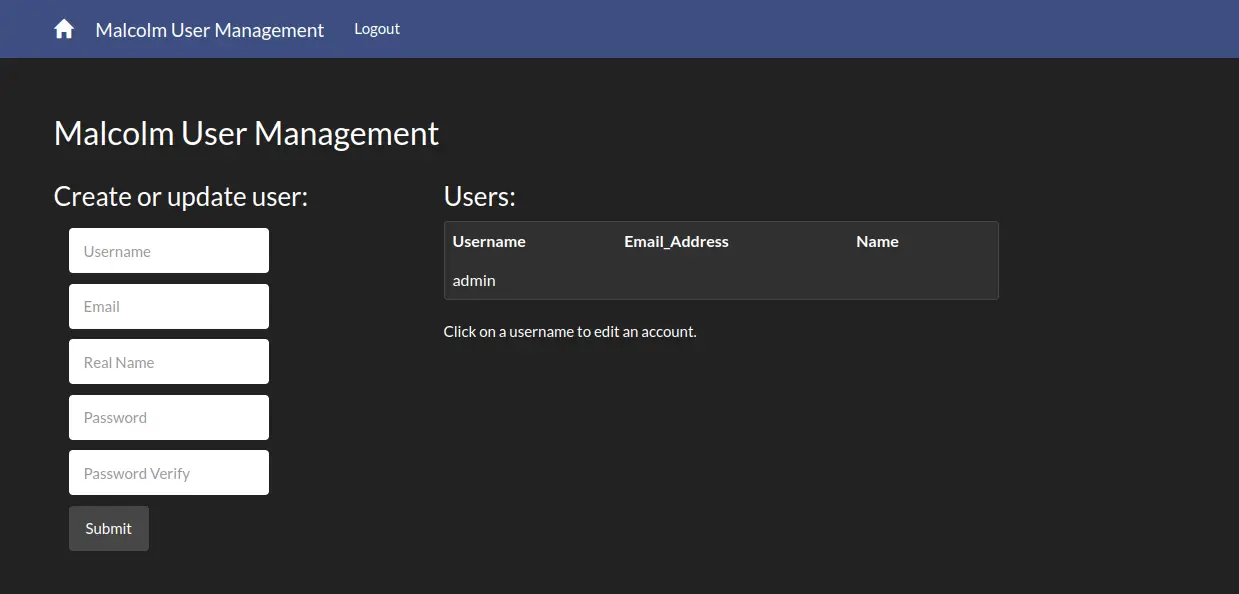Focus the Username input field
This screenshot has height=594, width=1239.
(x=168, y=251)
